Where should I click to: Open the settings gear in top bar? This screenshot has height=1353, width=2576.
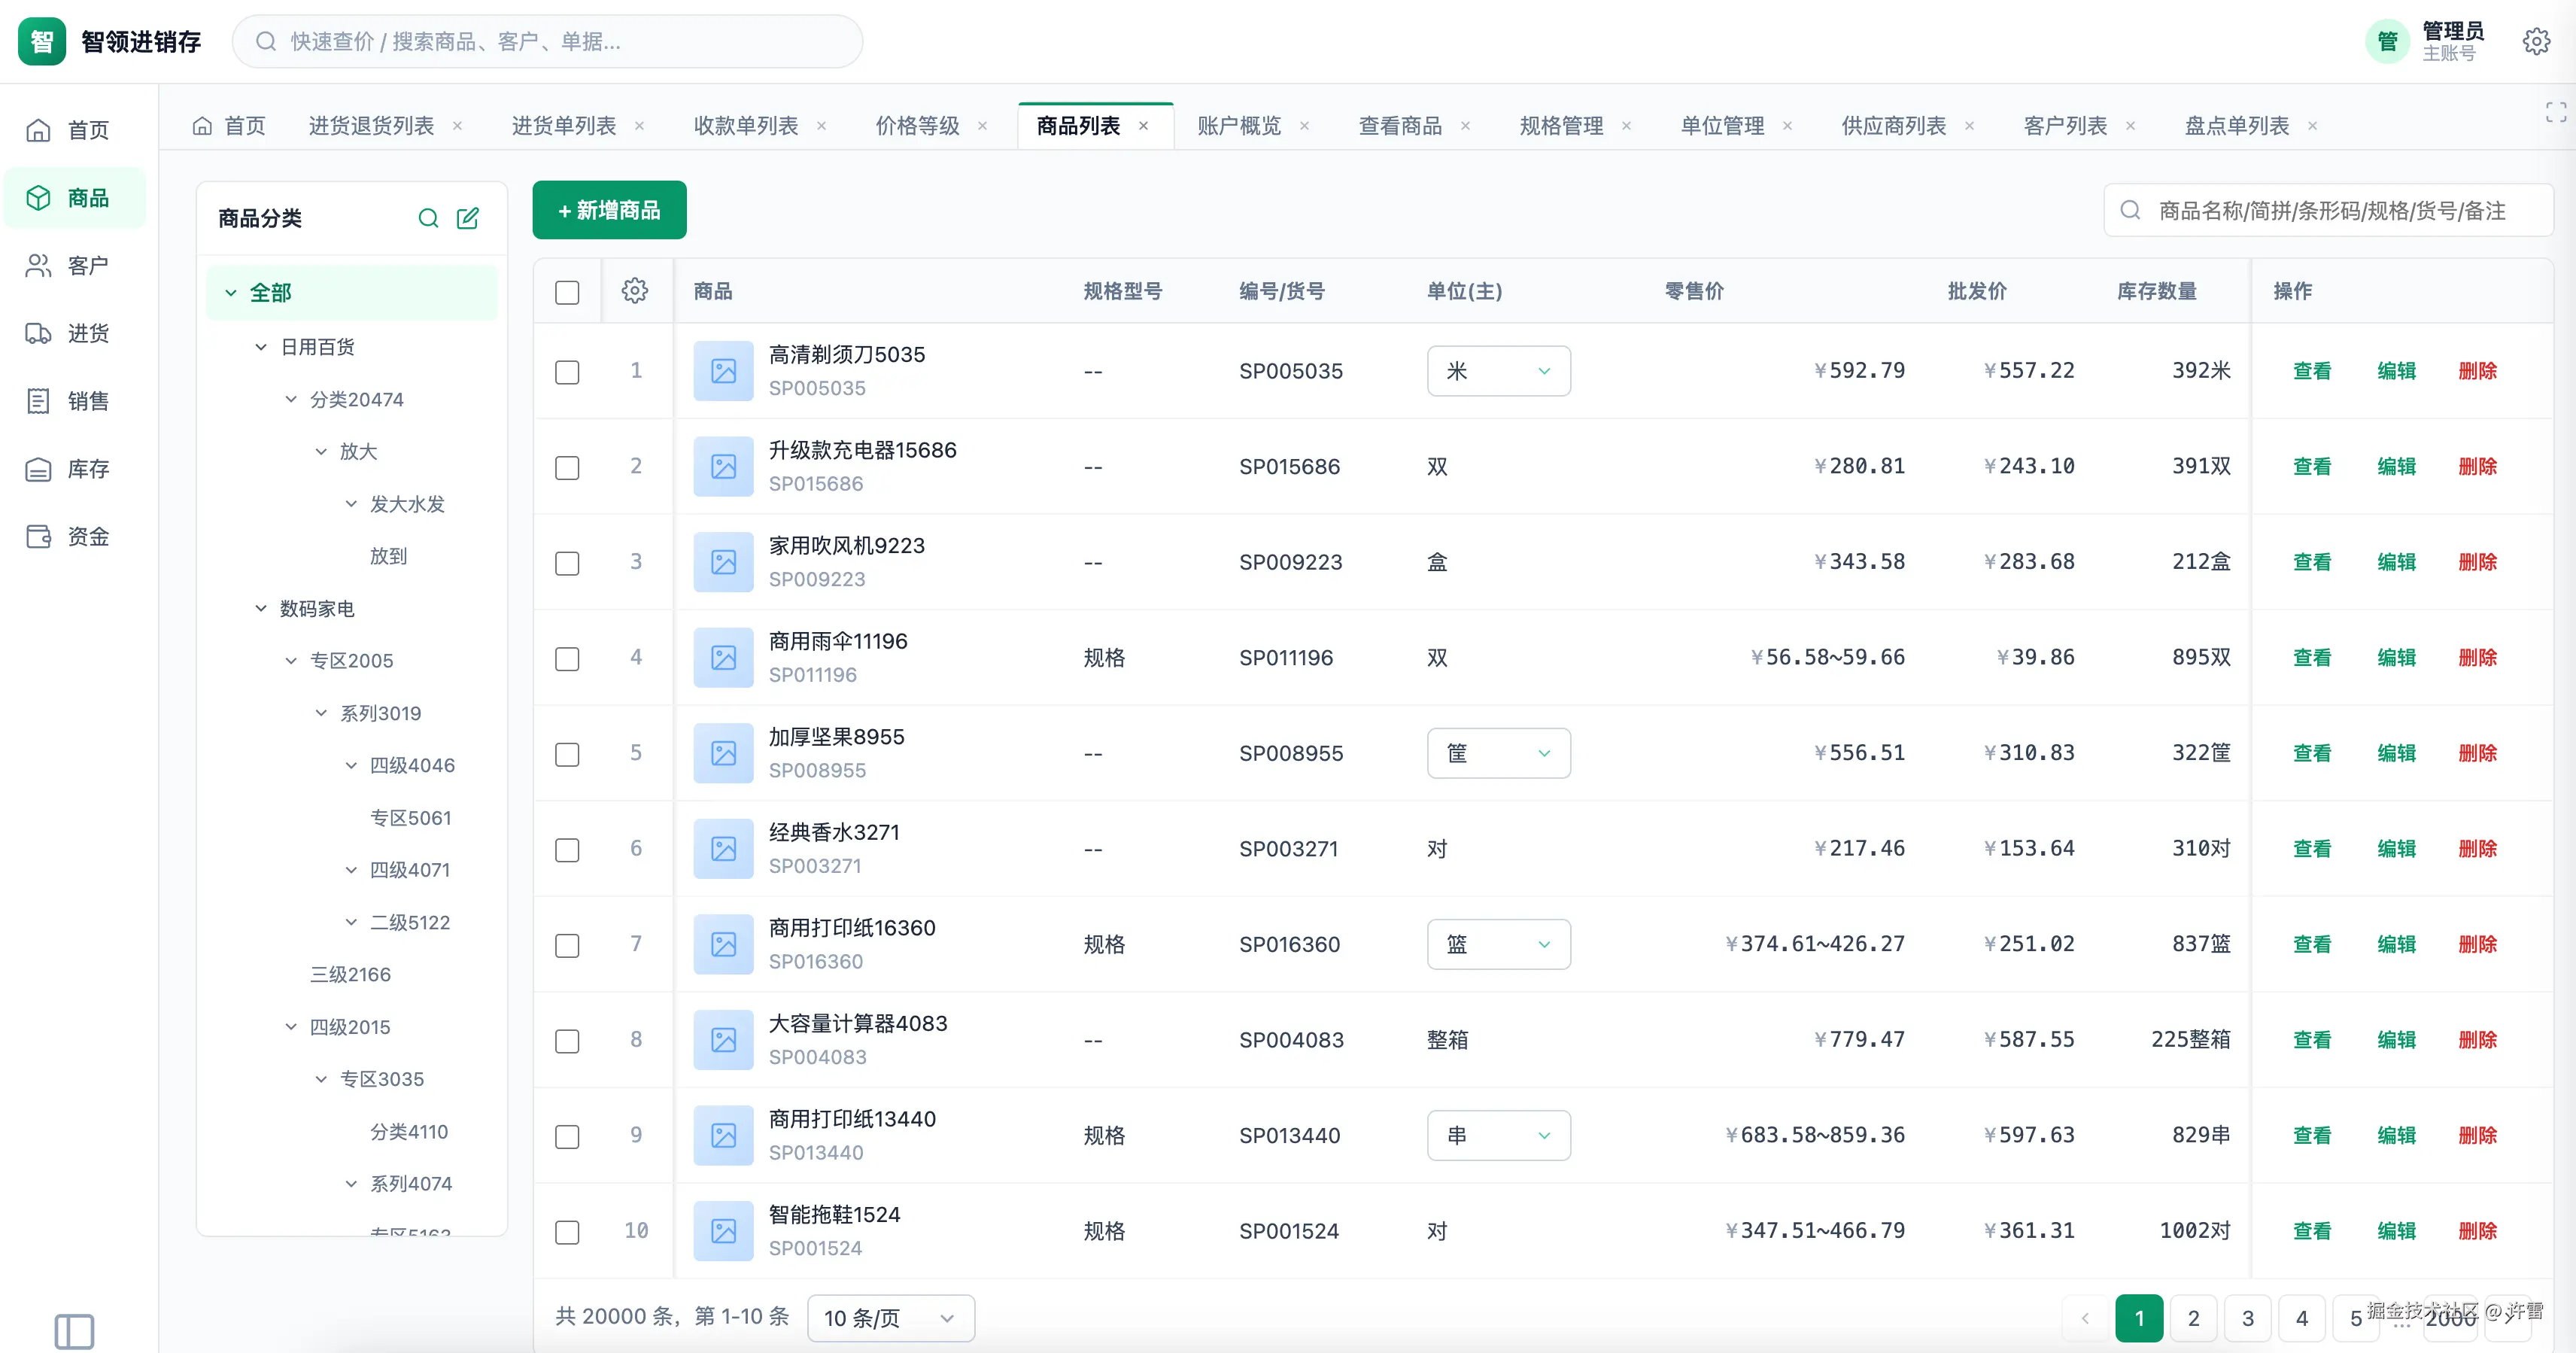tap(2536, 41)
